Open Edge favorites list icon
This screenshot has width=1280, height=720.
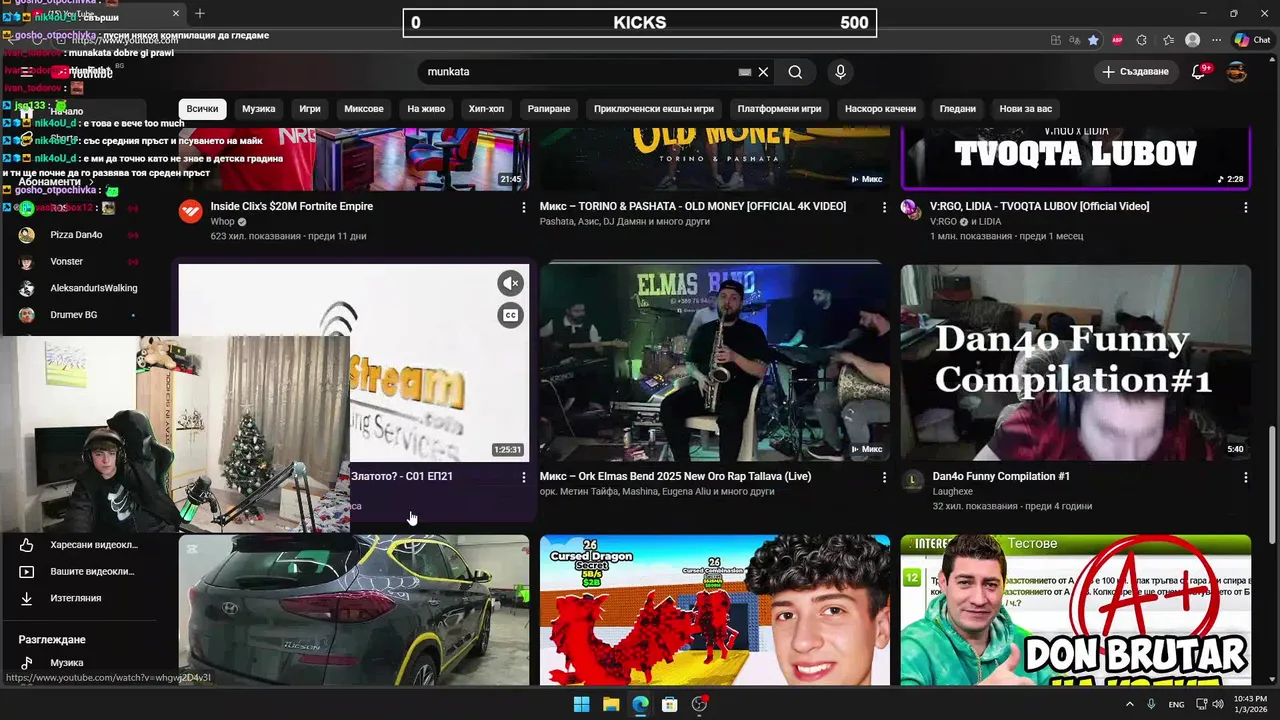point(1168,40)
